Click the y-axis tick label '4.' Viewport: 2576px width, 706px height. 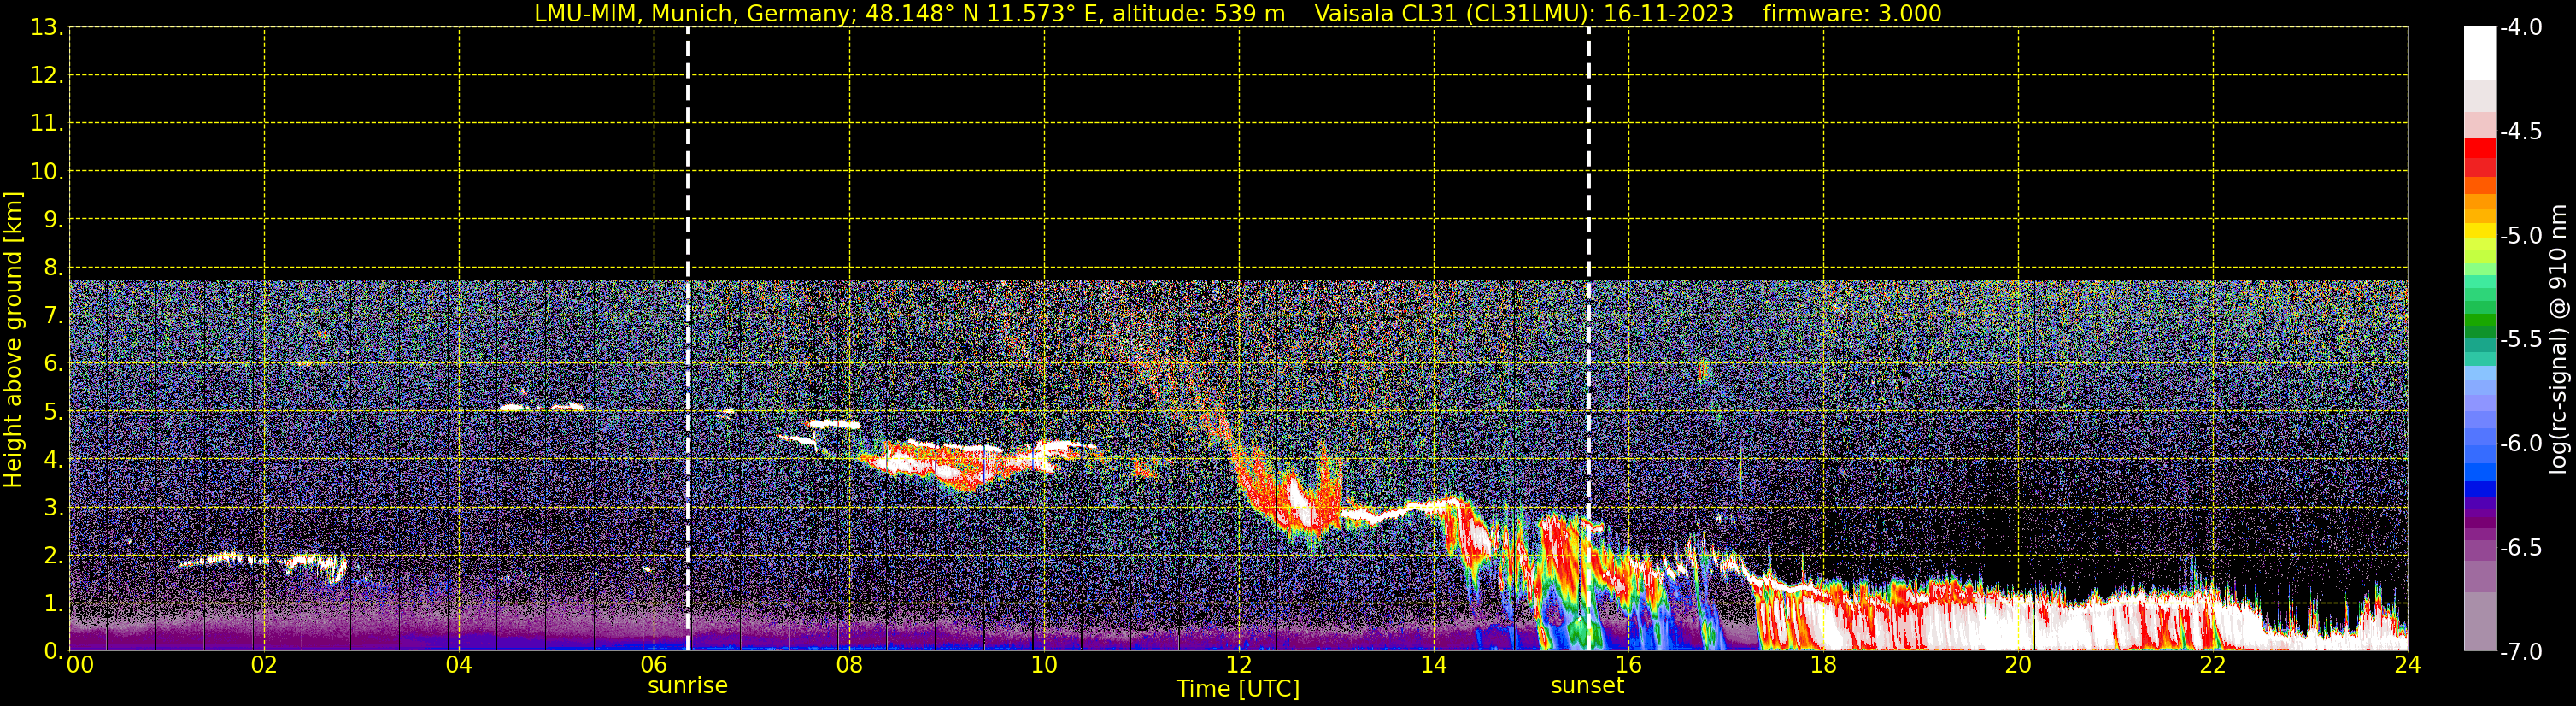point(53,459)
